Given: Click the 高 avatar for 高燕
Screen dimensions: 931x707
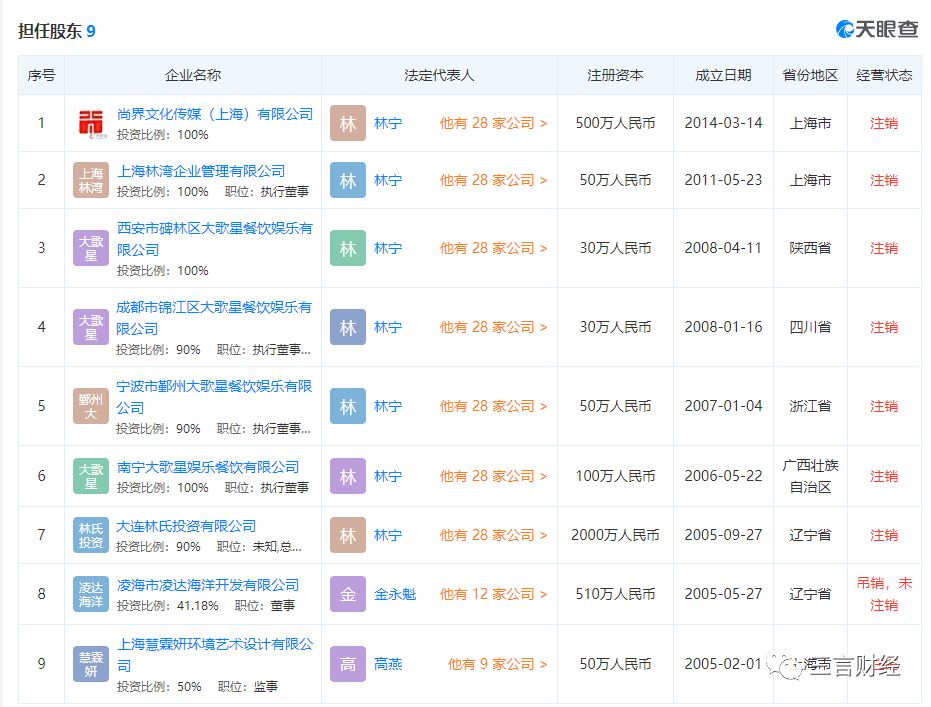Looking at the screenshot, I should point(348,664).
